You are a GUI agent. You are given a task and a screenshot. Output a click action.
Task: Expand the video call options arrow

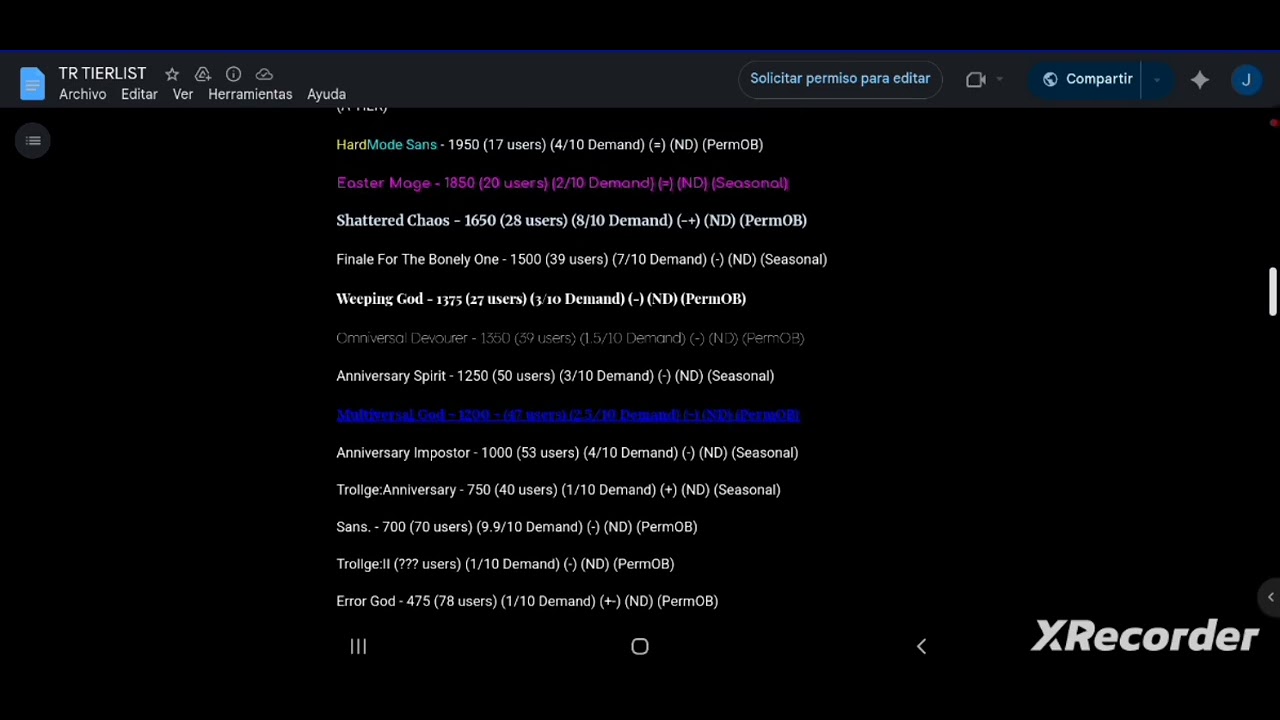pos(999,80)
